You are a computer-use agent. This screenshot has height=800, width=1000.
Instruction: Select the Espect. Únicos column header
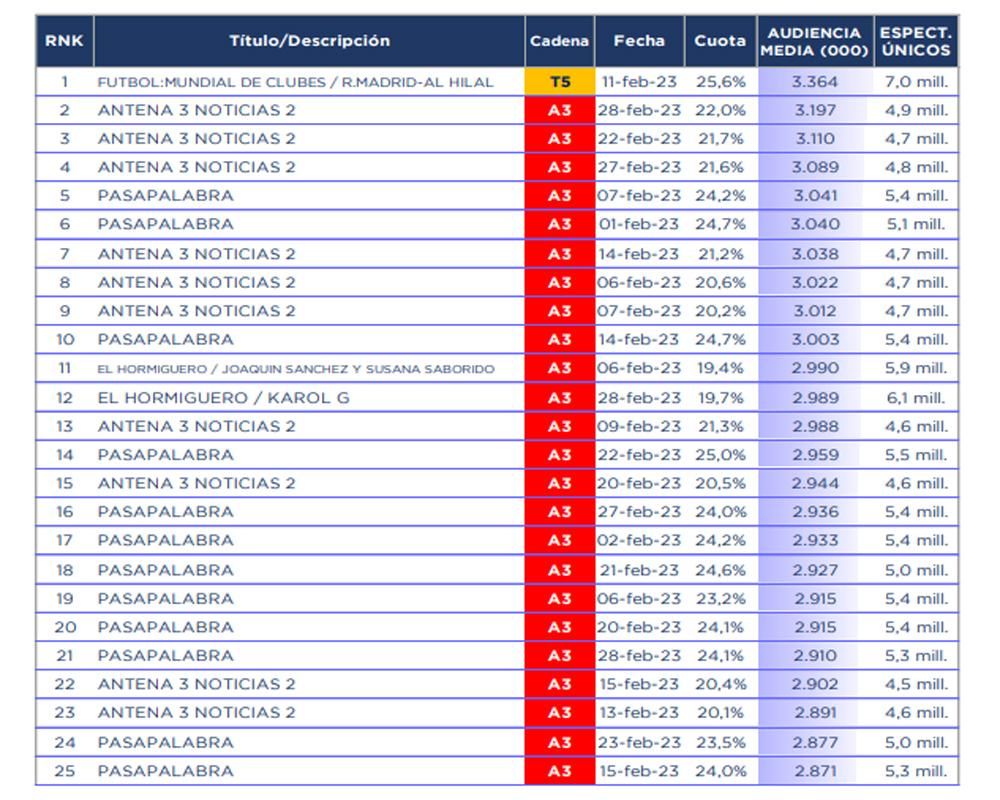point(916,41)
